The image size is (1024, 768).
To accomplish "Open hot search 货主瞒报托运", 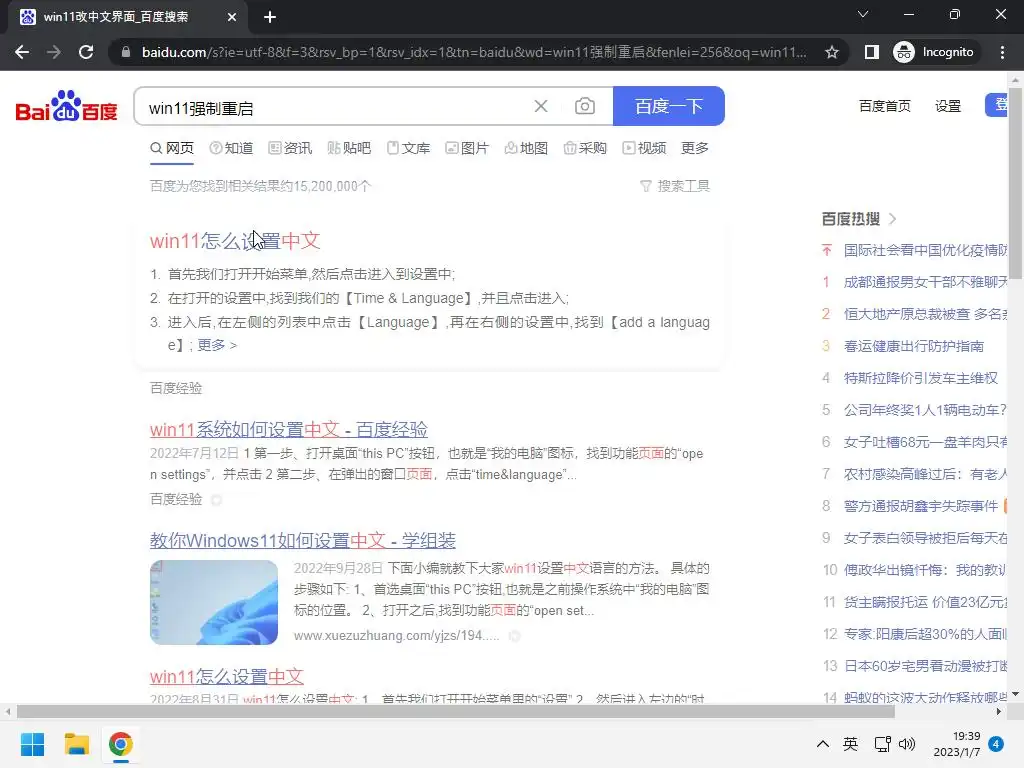I will click(x=925, y=602).
